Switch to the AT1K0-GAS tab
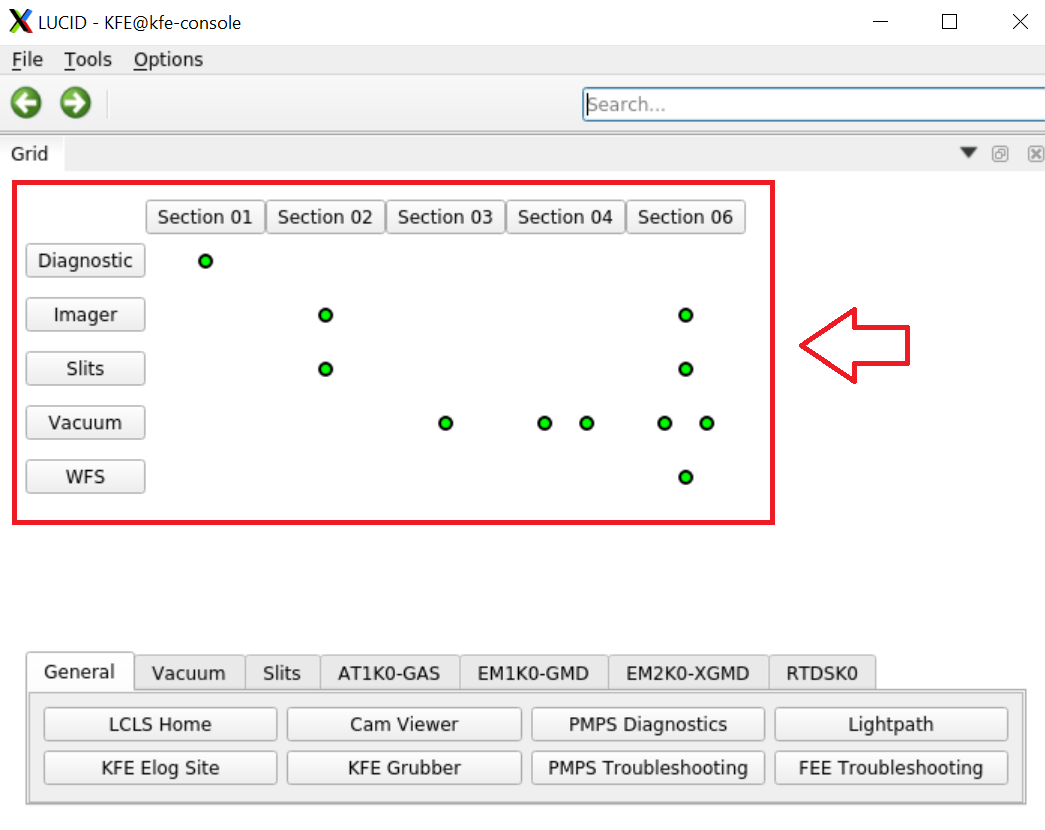Screen dimensions: 1045x830 (389, 673)
